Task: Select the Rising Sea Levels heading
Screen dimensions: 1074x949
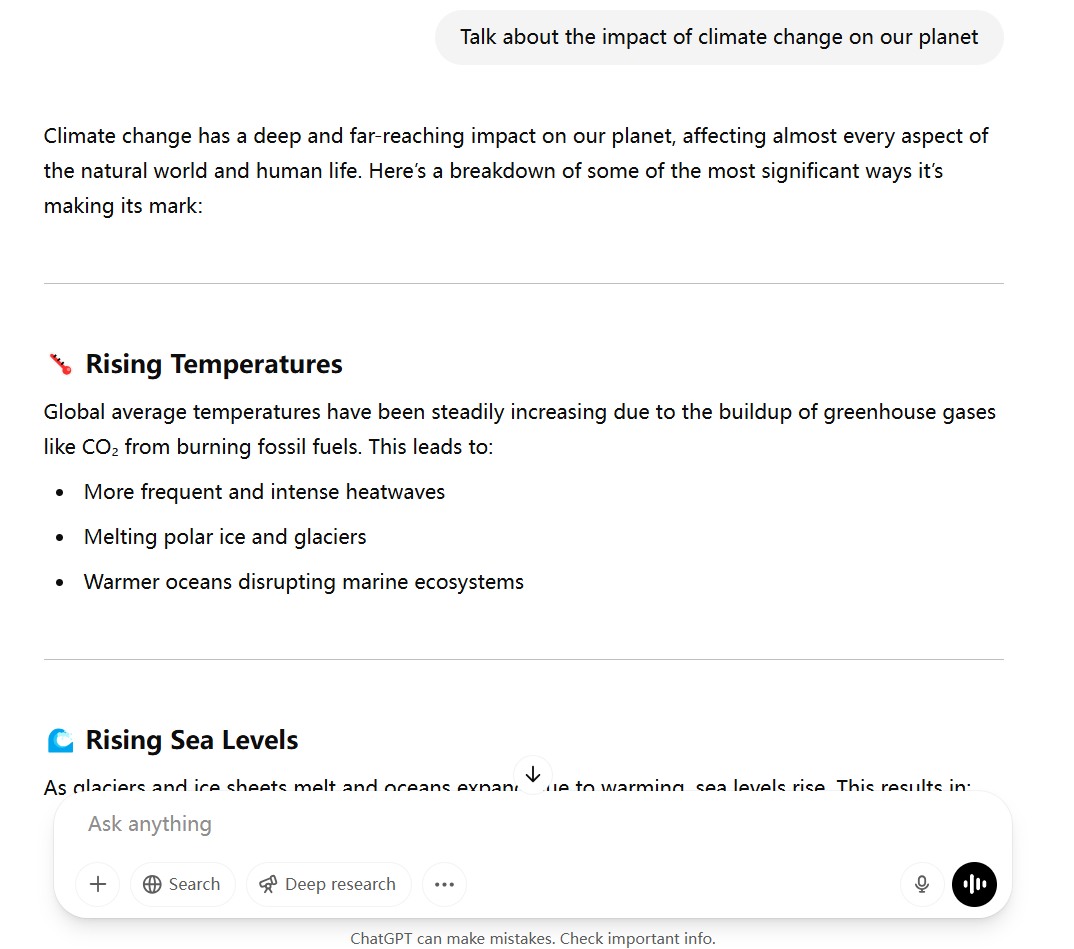Action: [192, 740]
